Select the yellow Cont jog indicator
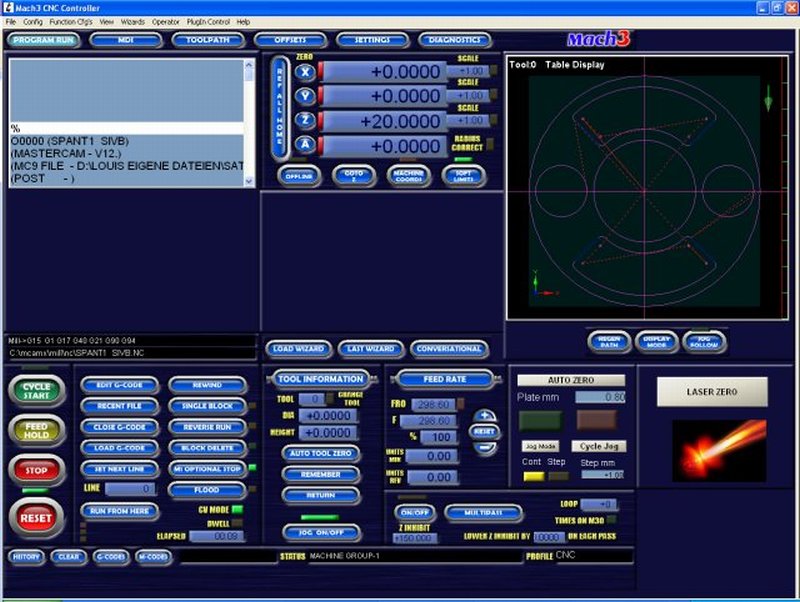Screen dimensions: 800x602 pyautogui.click(x=534, y=476)
